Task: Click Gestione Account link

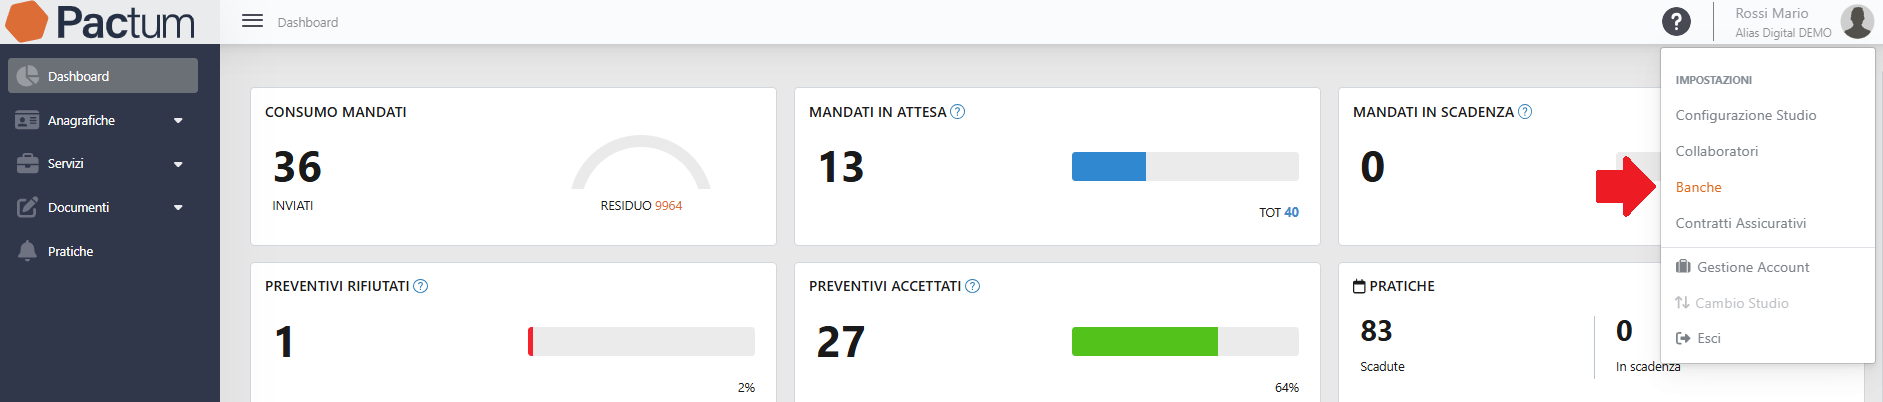Action: [1742, 267]
